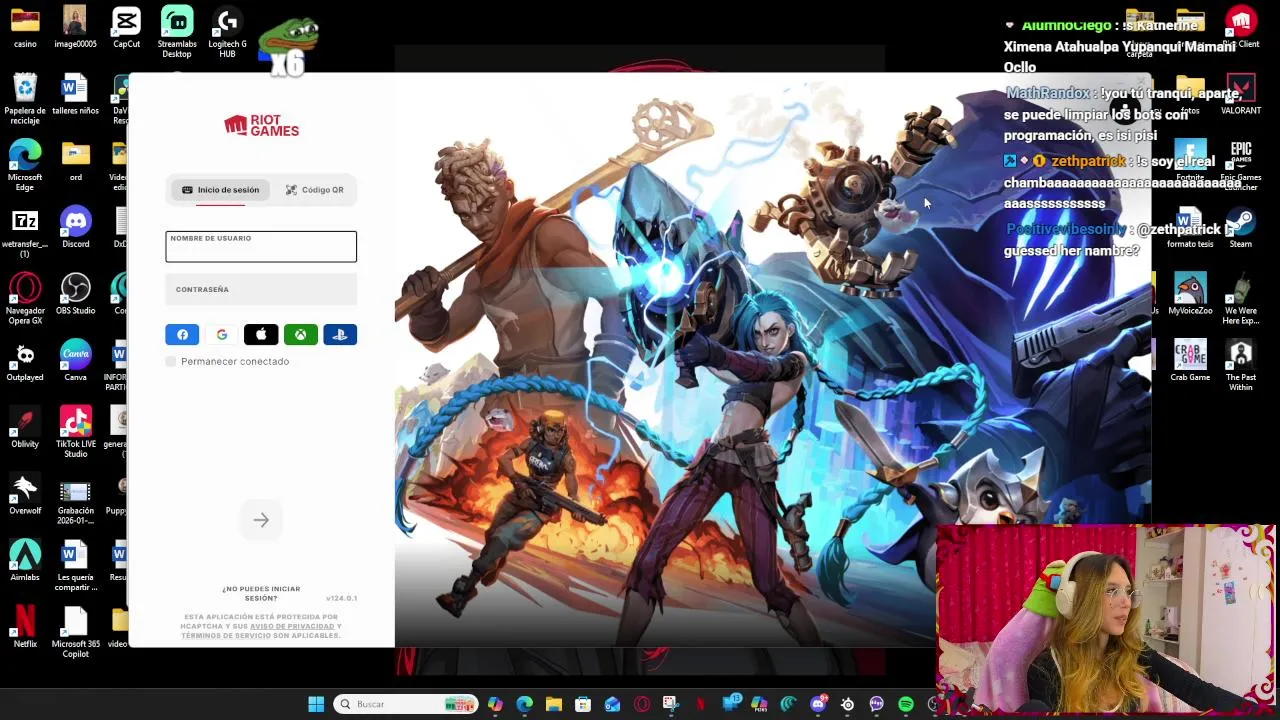Open the Aviso de privacidad link

click(292, 626)
